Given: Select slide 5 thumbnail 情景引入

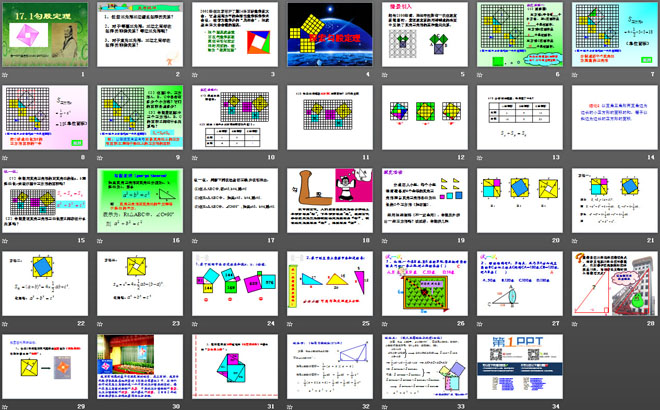Looking at the screenshot, I should pyautogui.click(x=425, y=35).
